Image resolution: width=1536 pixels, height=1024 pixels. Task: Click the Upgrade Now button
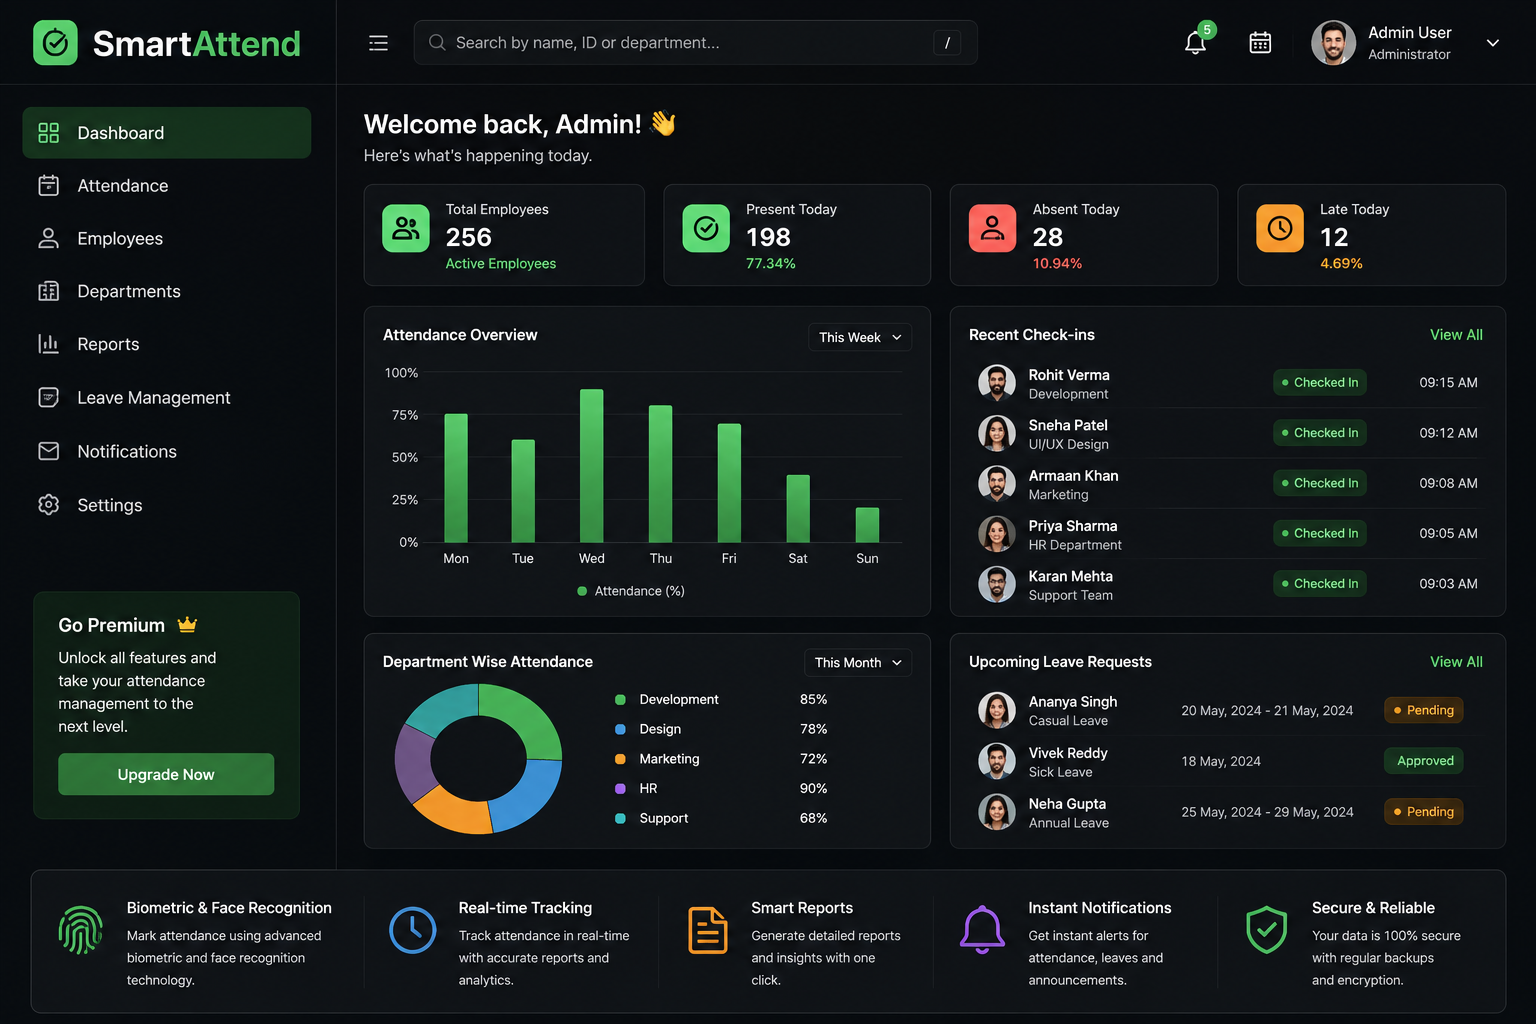[166, 774]
